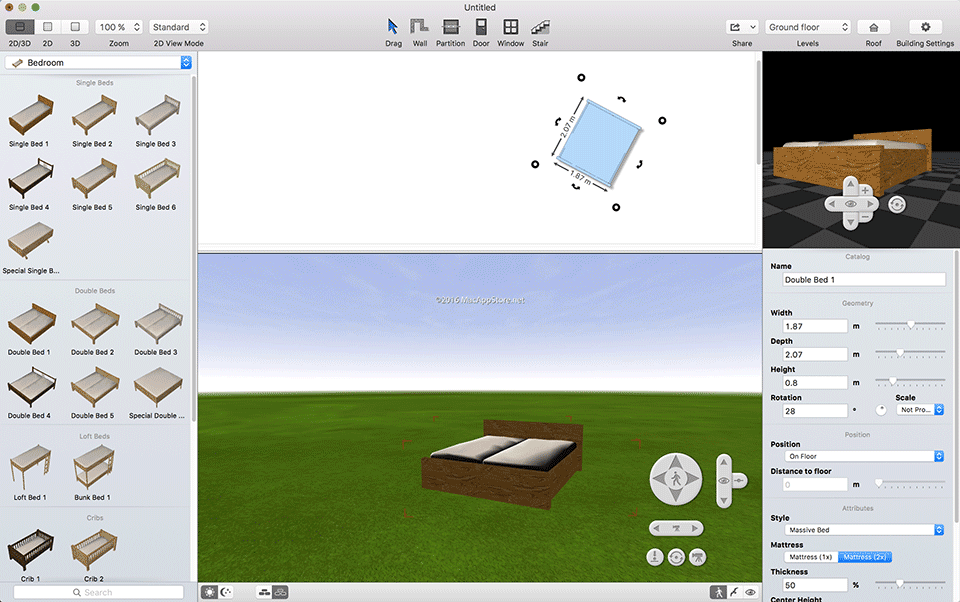Pick the Door tool
Viewport: 960px width, 602px height.
coord(481,28)
